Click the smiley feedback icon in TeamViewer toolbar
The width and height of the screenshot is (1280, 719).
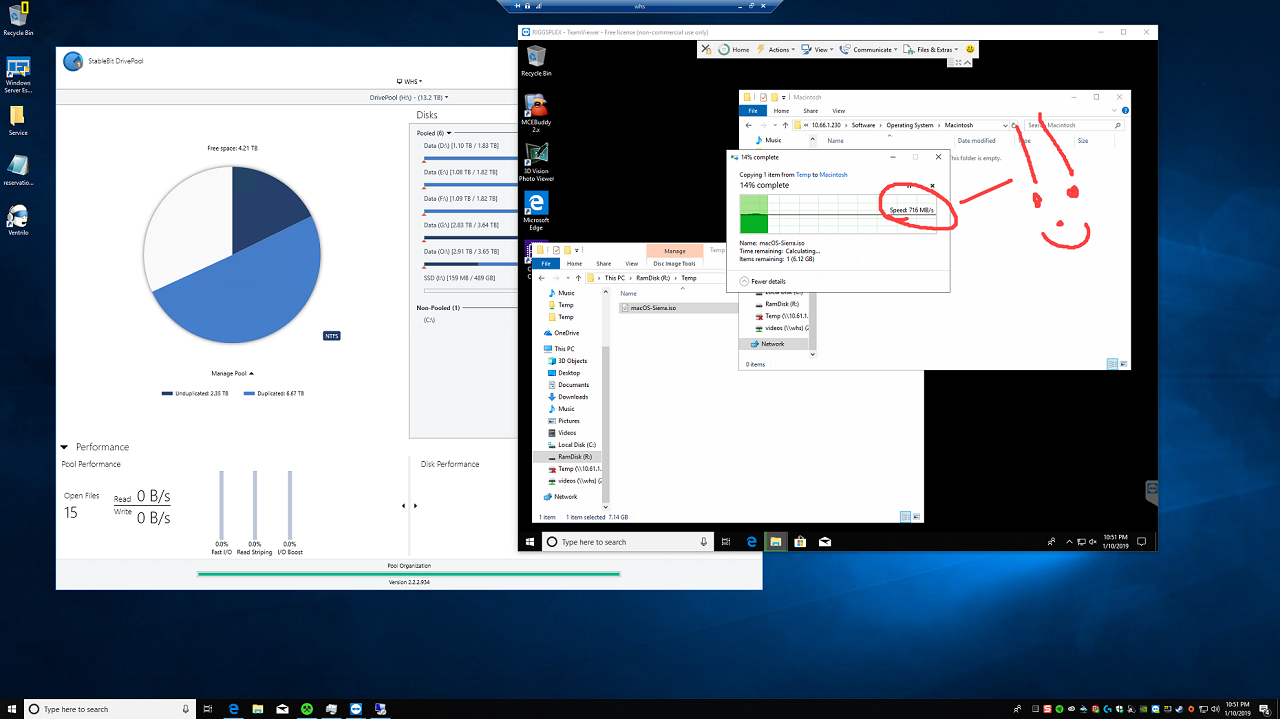pos(969,49)
